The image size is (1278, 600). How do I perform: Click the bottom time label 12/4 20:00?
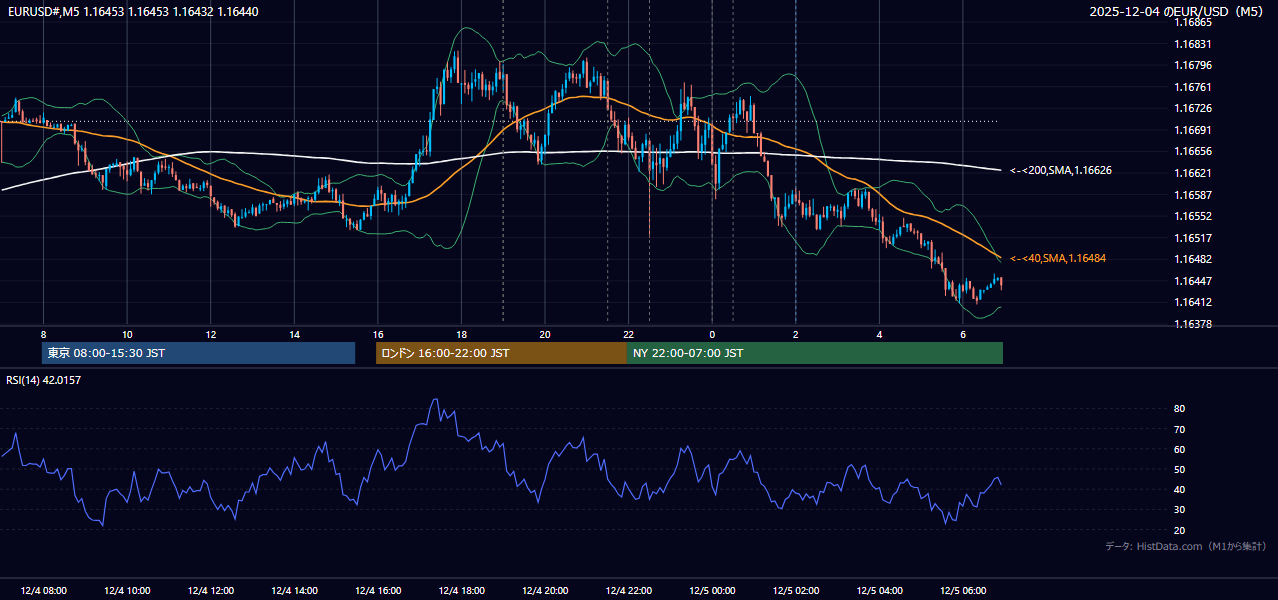click(x=545, y=591)
